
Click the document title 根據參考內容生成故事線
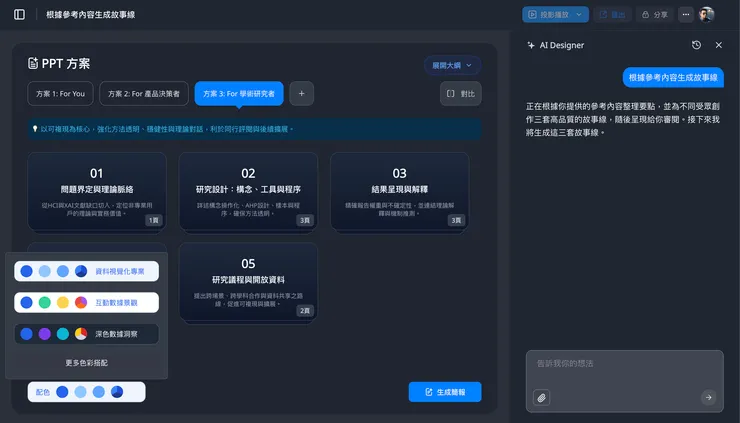[x=91, y=15]
